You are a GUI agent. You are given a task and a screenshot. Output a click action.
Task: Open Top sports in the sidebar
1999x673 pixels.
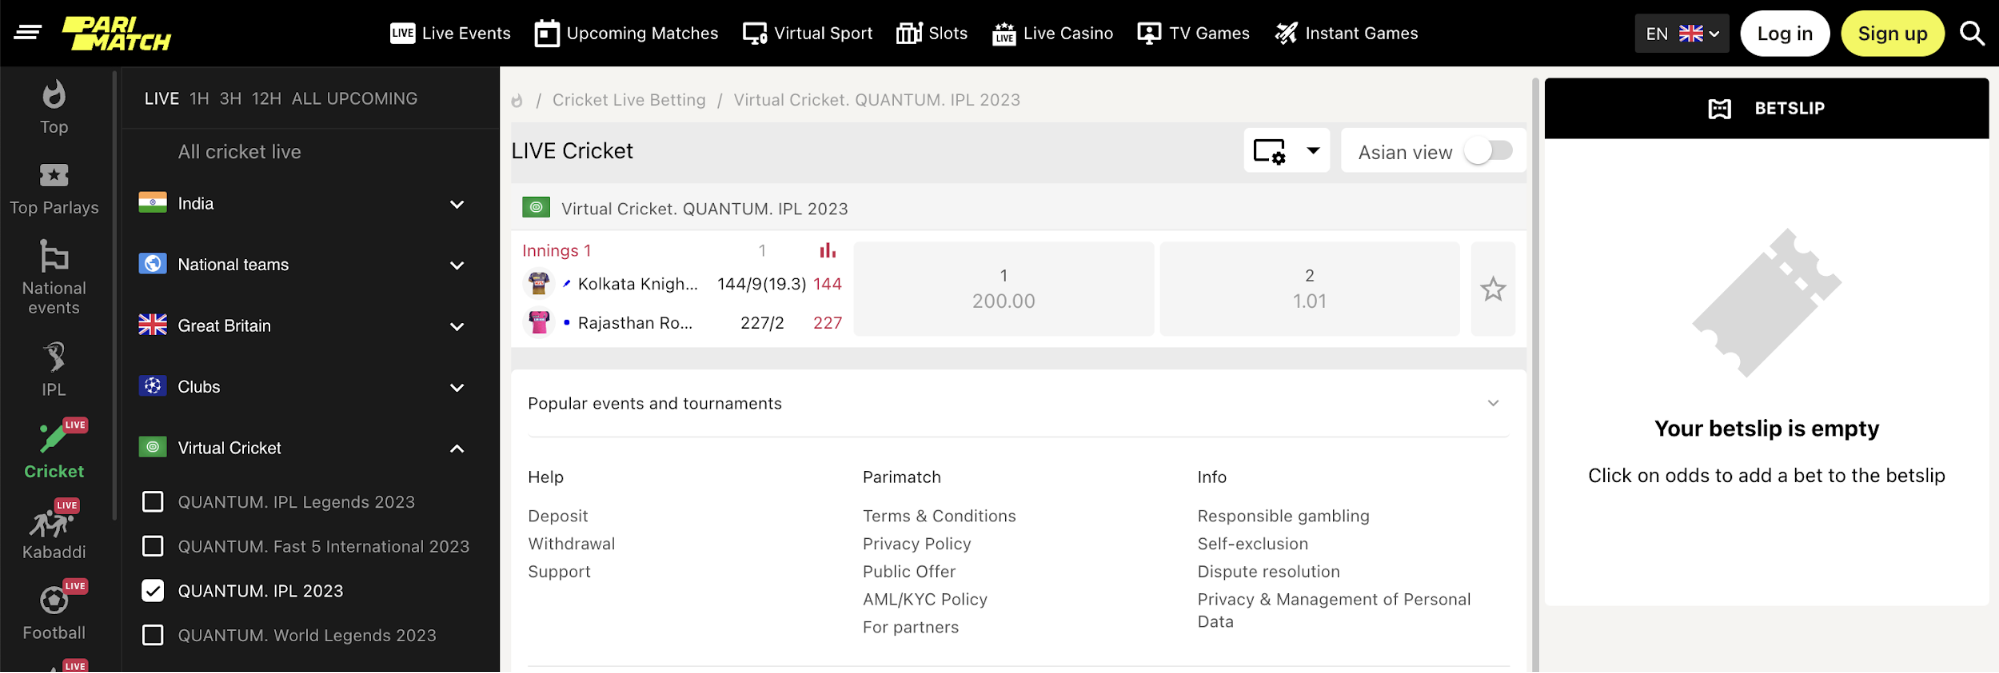pos(54,107)
